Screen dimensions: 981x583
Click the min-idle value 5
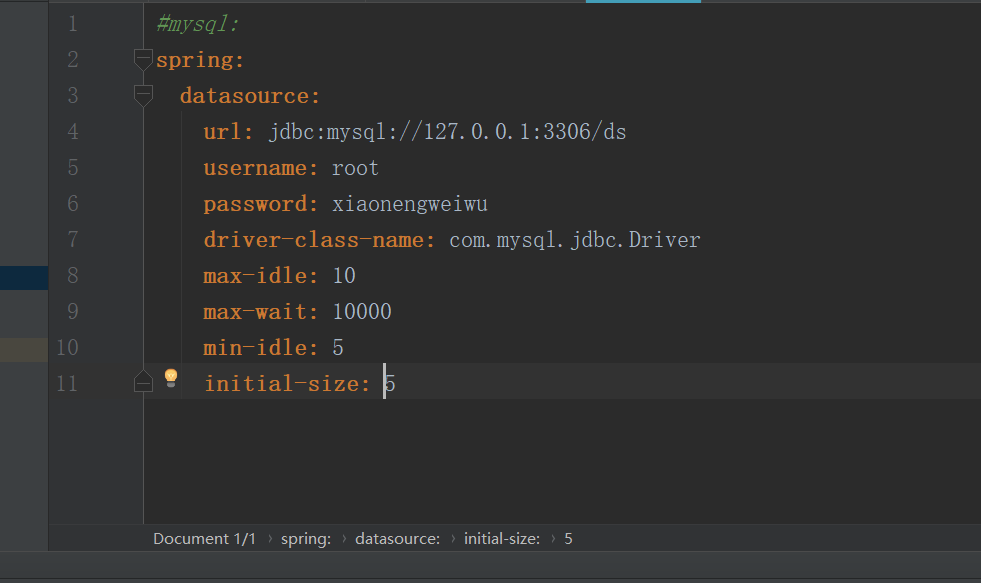click(x=338, y=348)
